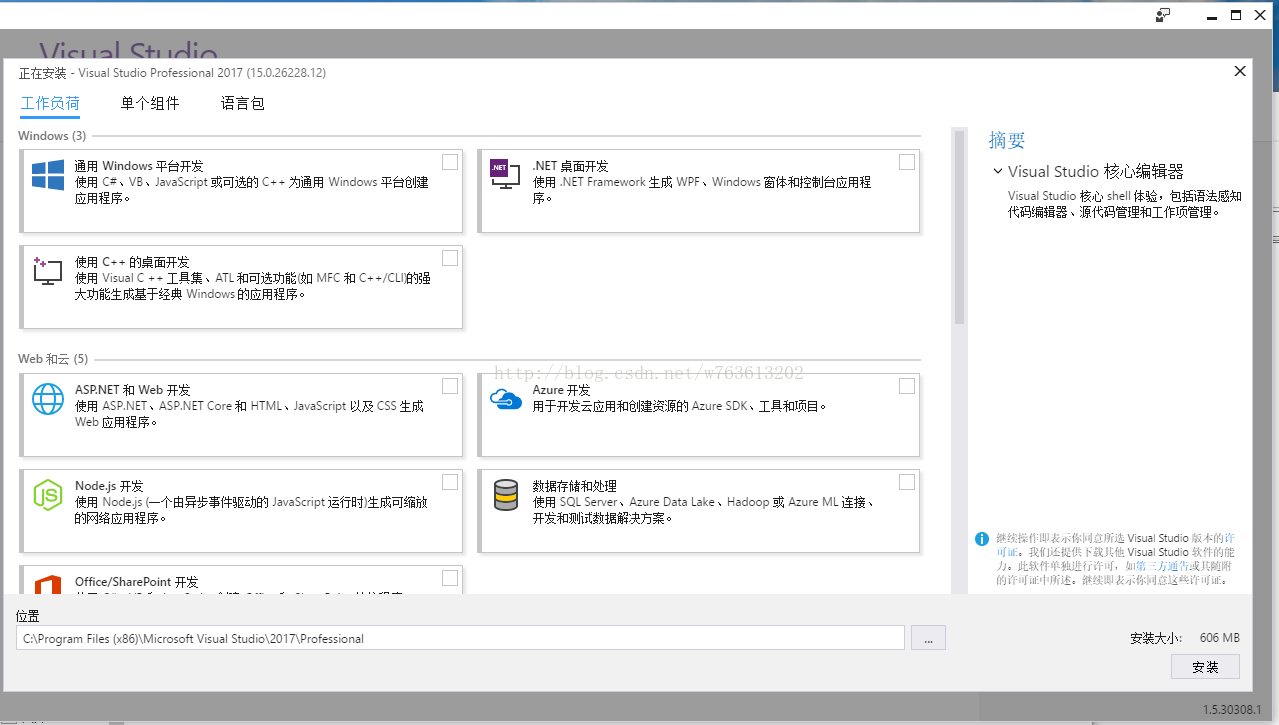Click the 摘要 heading
This screenshot has height=725, width=1279.
point(1007,140)
